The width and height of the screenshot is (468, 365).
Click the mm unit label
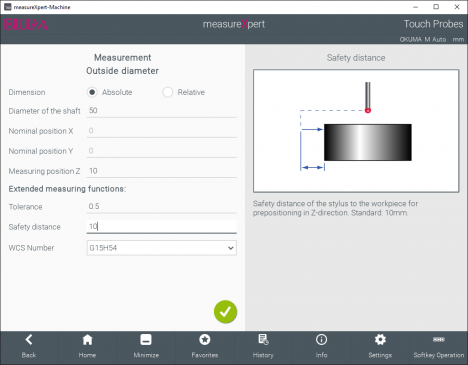458,39
